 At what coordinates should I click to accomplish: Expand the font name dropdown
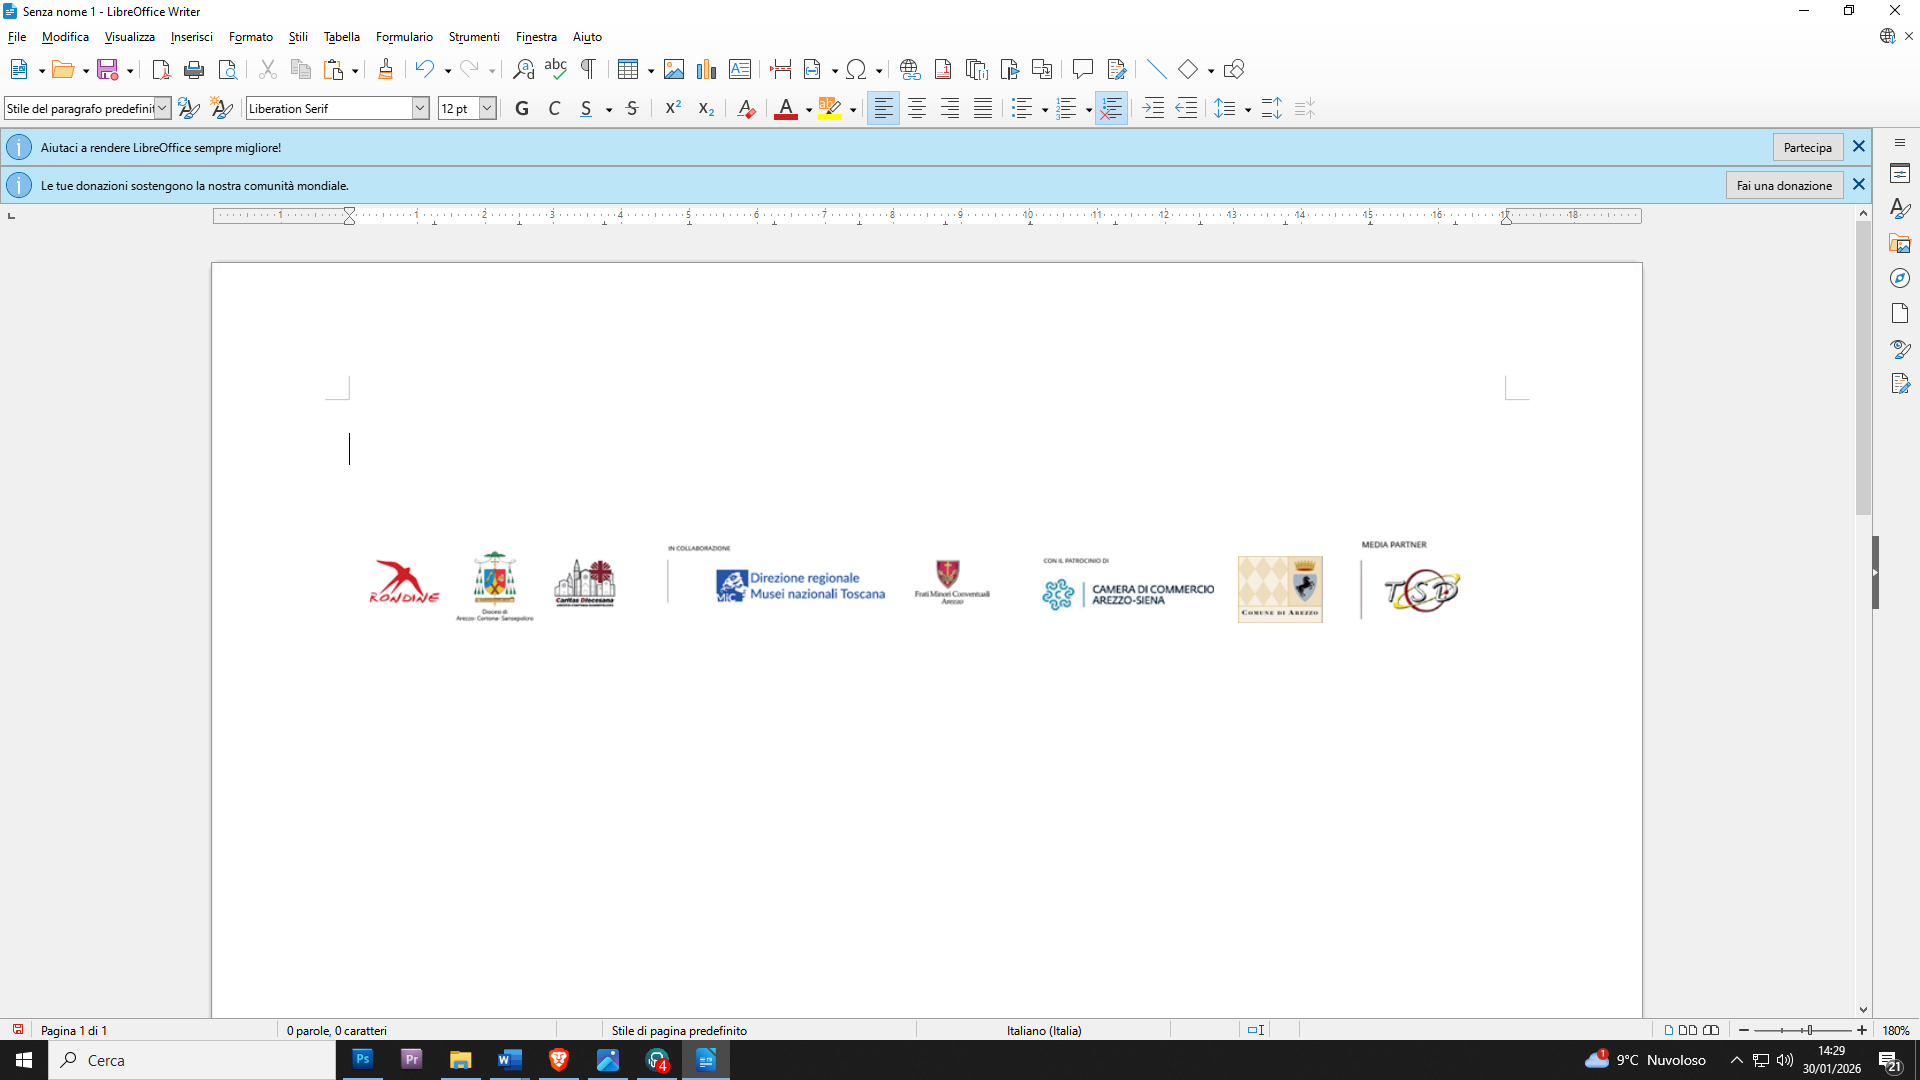[421, 109]
